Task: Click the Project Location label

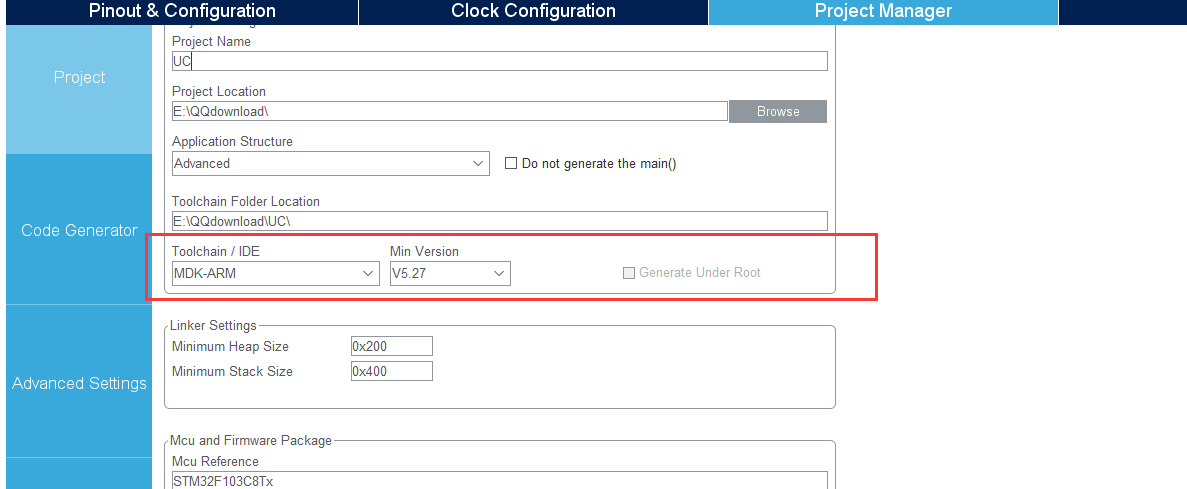Action: click(219, 92)
